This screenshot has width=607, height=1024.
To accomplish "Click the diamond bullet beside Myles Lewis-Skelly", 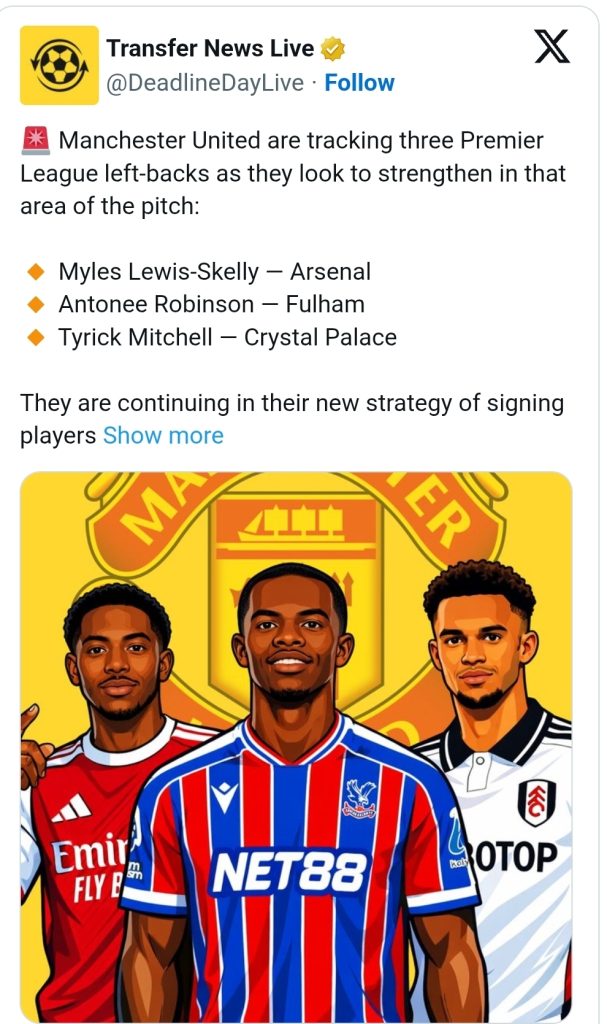I will [x=36, y=271].
